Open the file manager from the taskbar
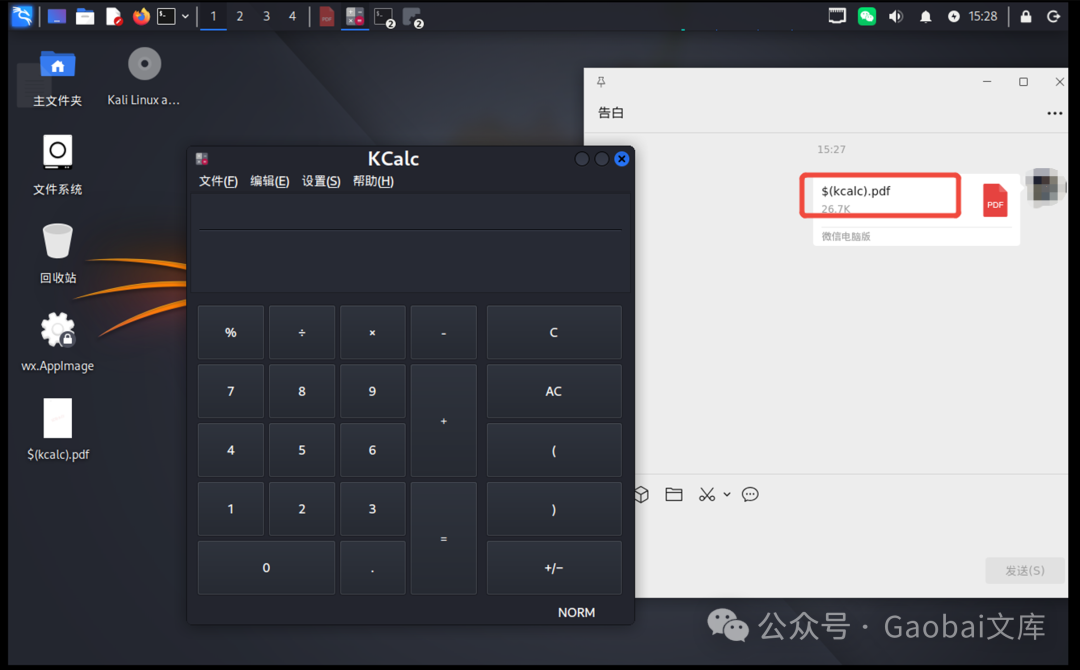This screenshot has width=1080, height=670. [85, 16]
